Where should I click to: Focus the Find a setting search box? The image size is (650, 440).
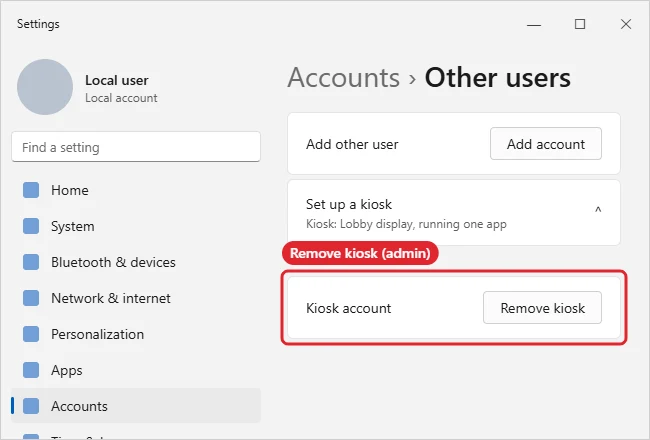pyautogui.click(x=136, y=147)
